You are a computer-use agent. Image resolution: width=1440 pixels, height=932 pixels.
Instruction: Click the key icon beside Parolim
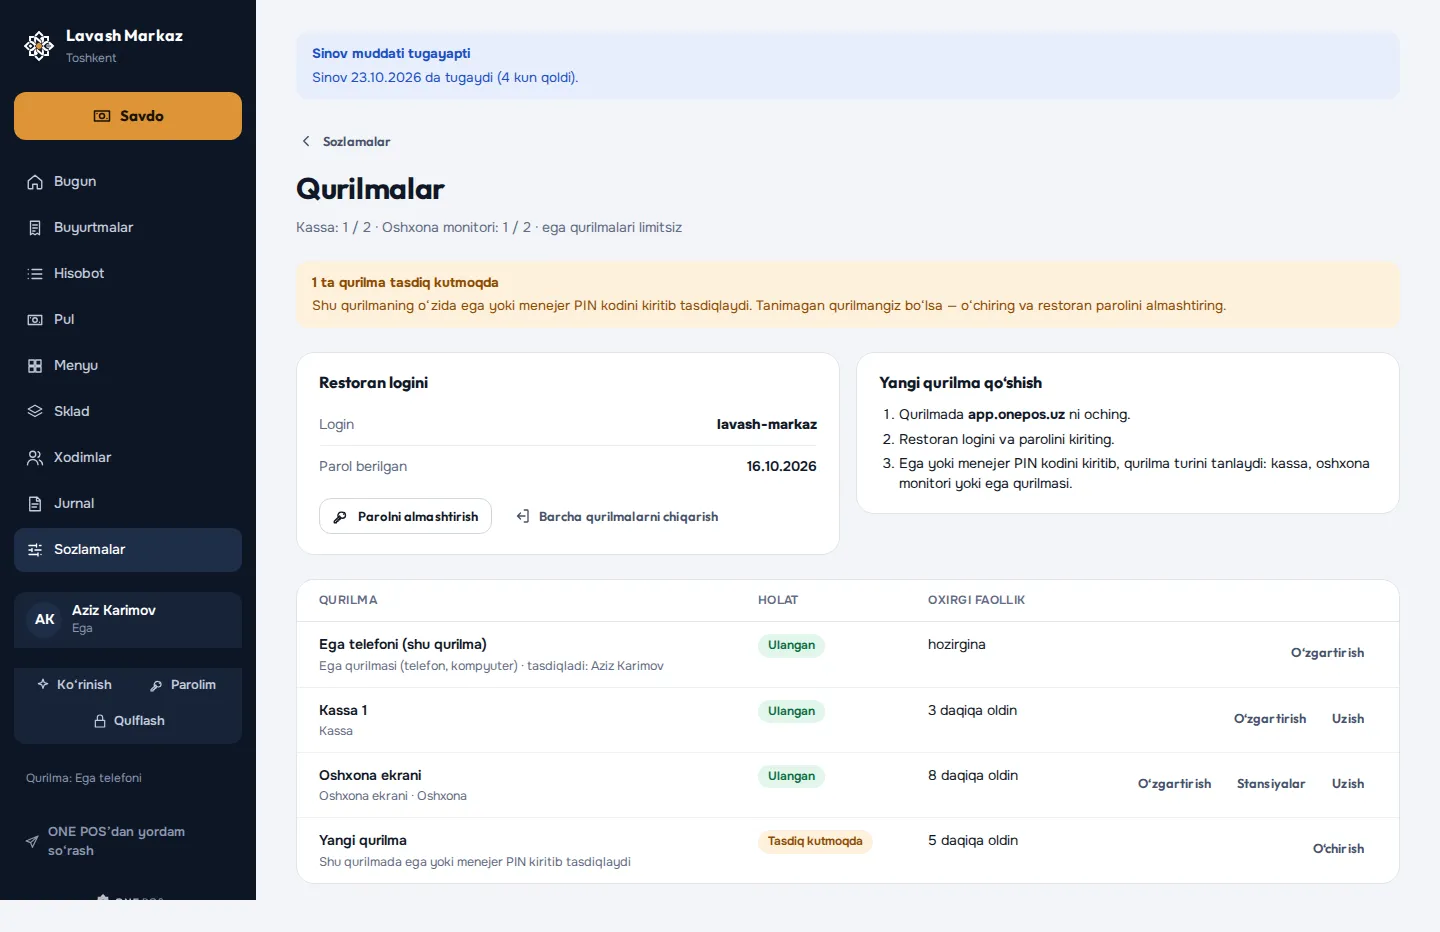coord(156,685)
